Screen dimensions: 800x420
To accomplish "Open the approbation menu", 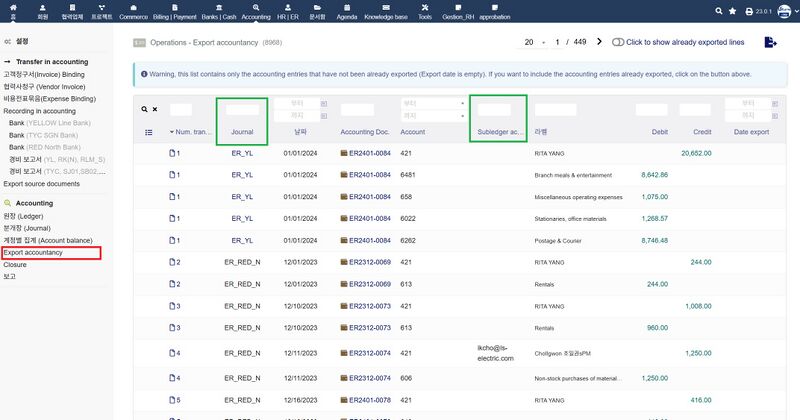I will click(494, 11).
